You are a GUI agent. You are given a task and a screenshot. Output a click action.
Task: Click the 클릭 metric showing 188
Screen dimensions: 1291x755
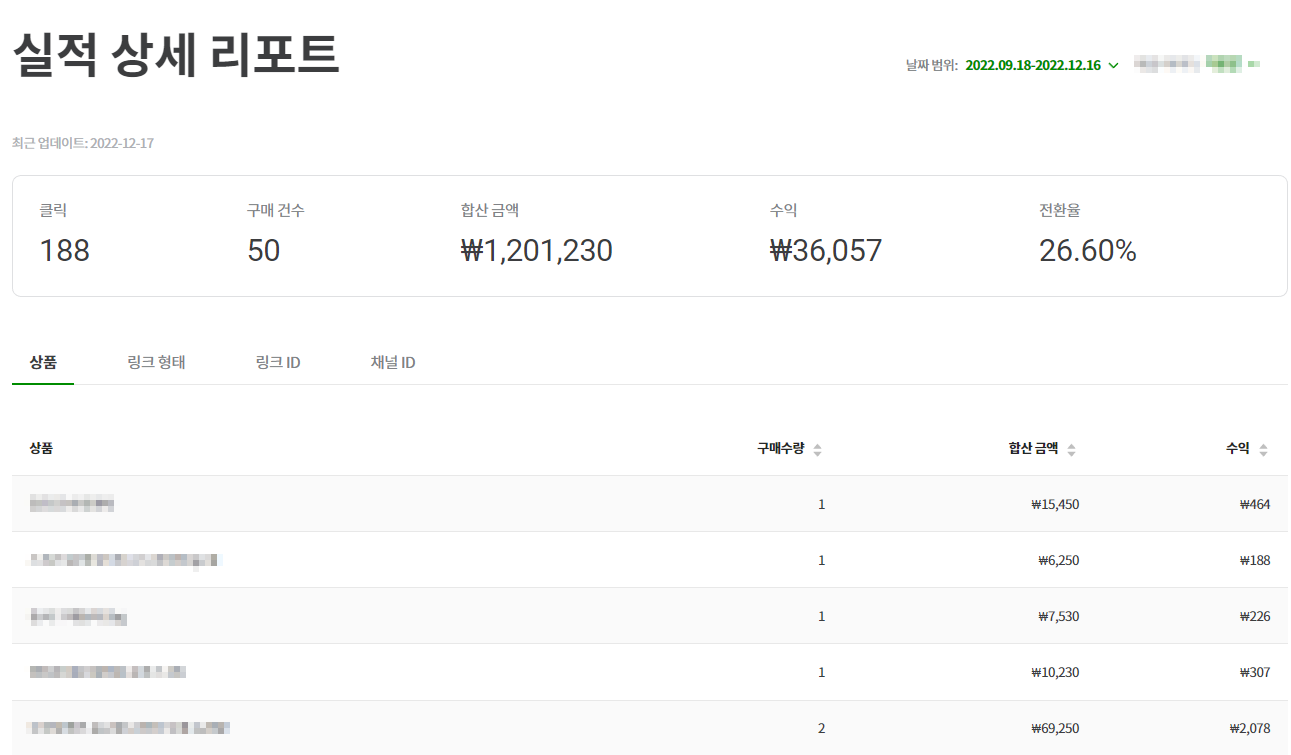64,250
